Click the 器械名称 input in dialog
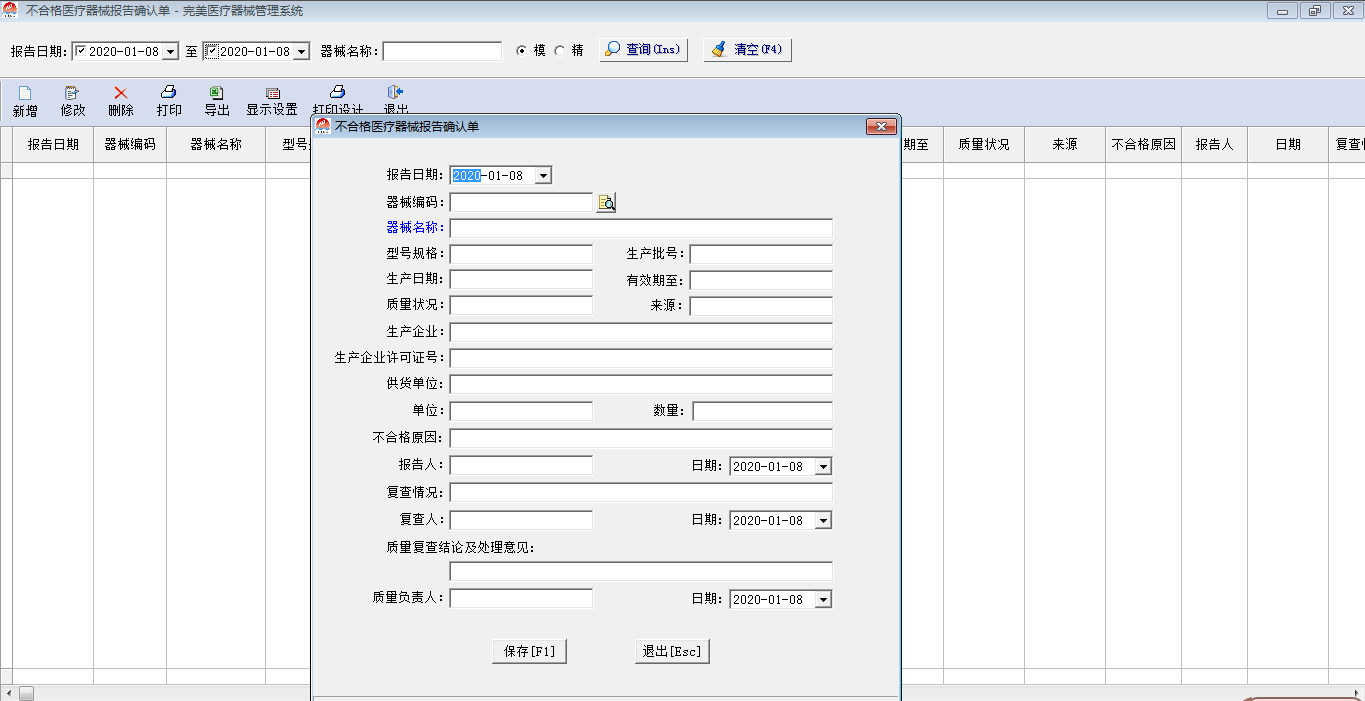1365x701 pixels. [x=641, y=228]
